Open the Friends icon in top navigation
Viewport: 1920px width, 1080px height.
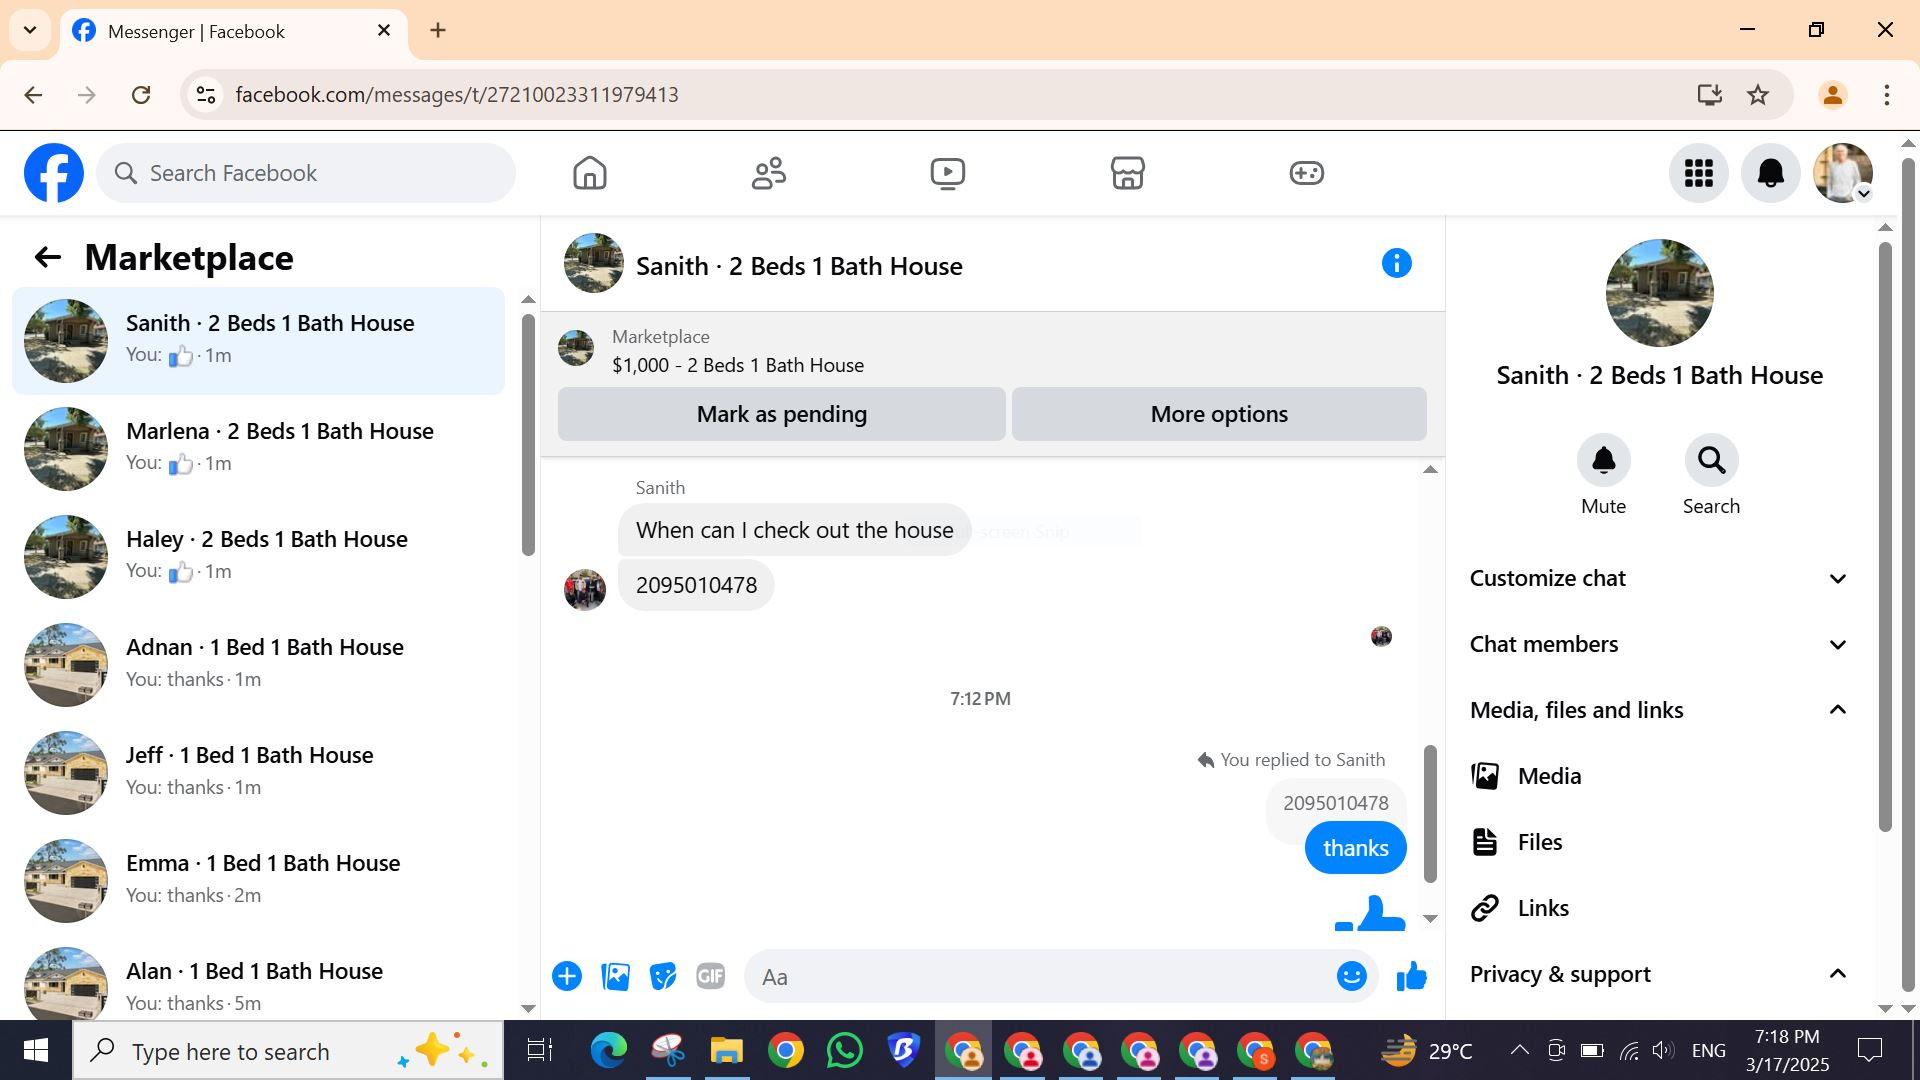(769, 173)
